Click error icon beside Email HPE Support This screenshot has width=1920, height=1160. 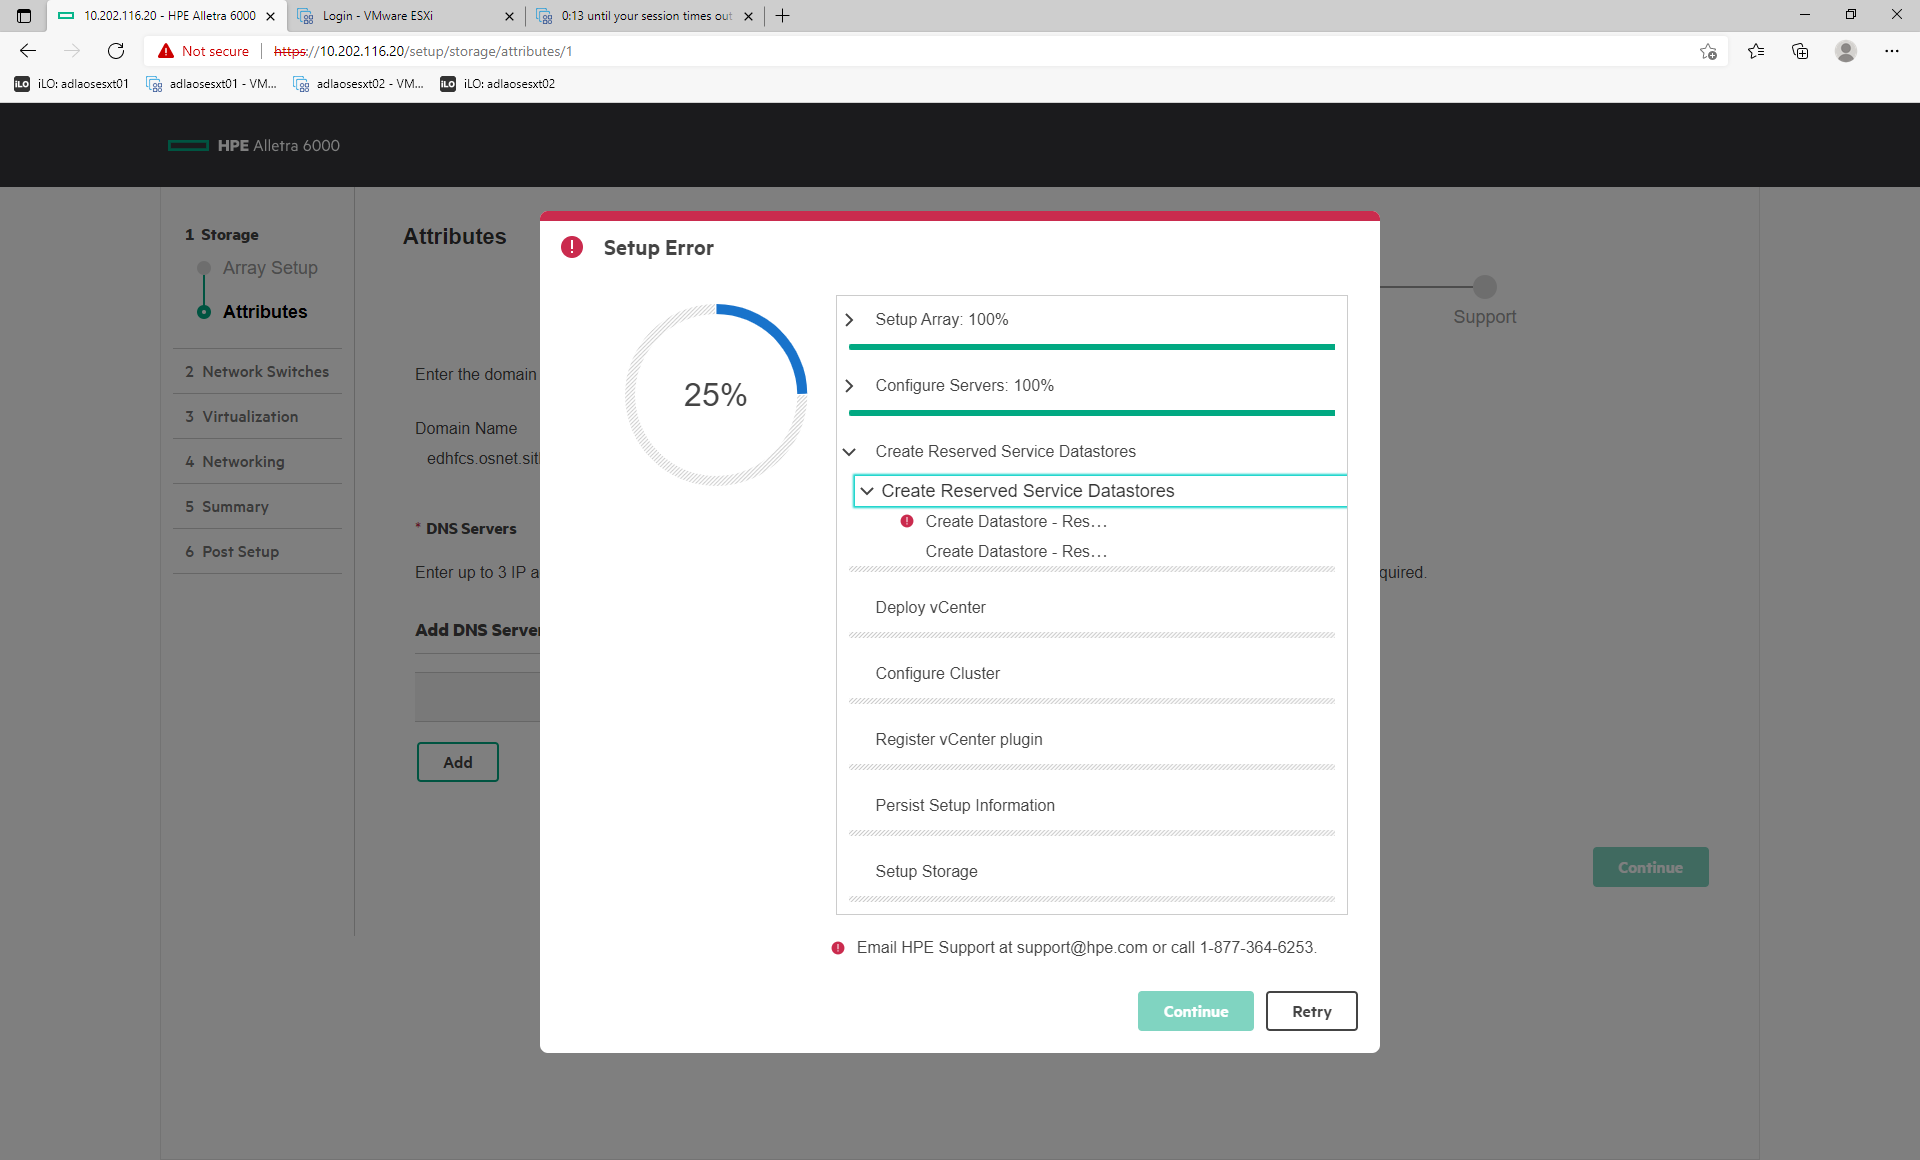pyautogui.click(x=838, y=948)
